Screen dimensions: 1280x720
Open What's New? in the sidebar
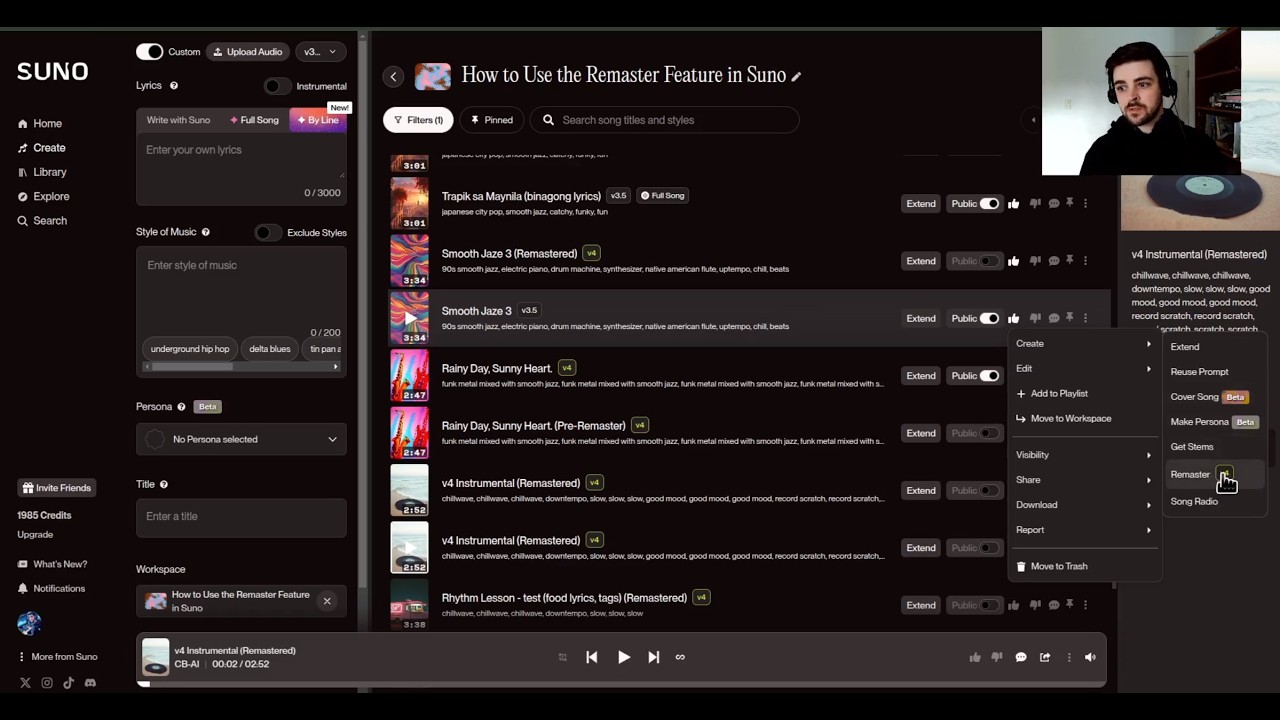52,564
